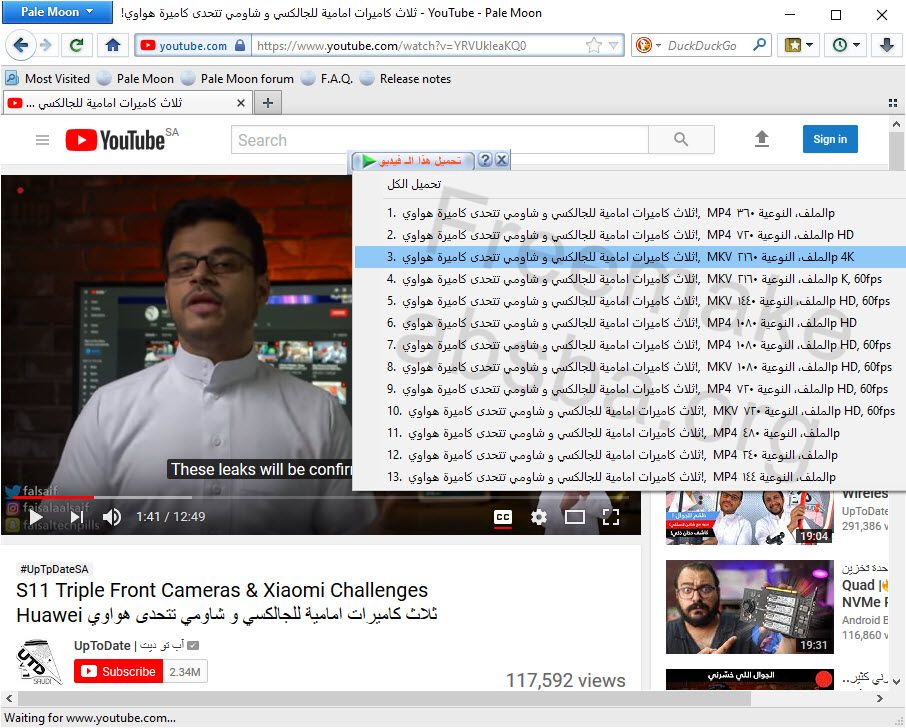Click the youtube.com site identity button

pos(193,46)
